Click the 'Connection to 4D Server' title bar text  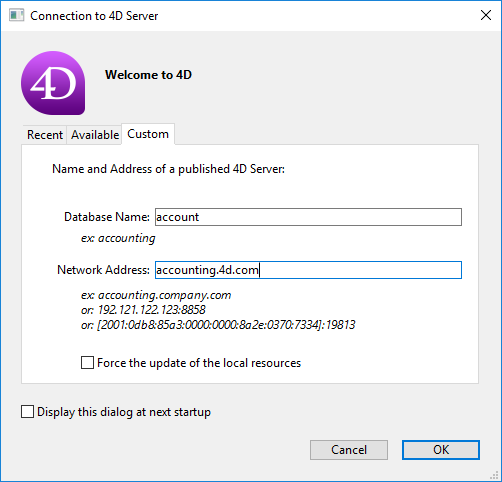pyautogui.click(x=94, y=16)
